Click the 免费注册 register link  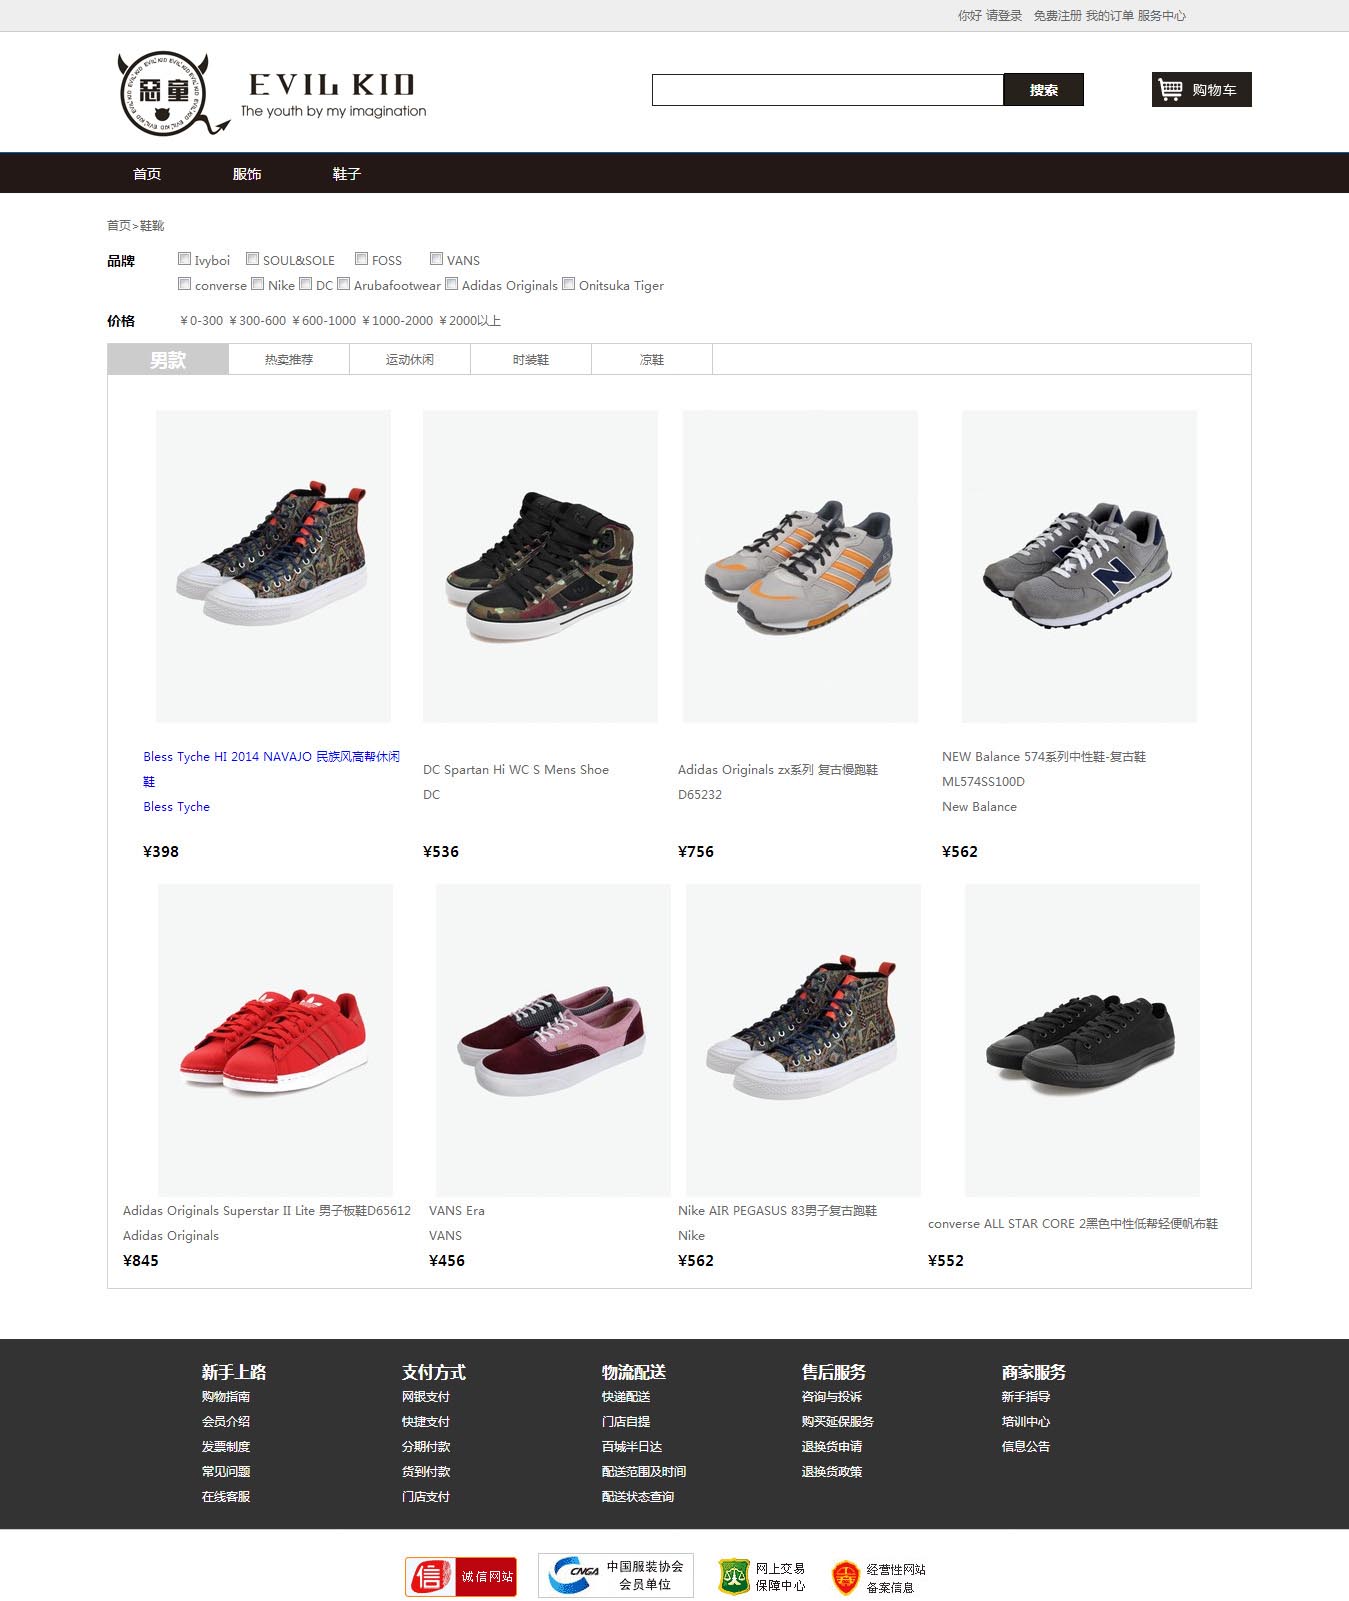pyautogui.click(x=1057, y=16)
